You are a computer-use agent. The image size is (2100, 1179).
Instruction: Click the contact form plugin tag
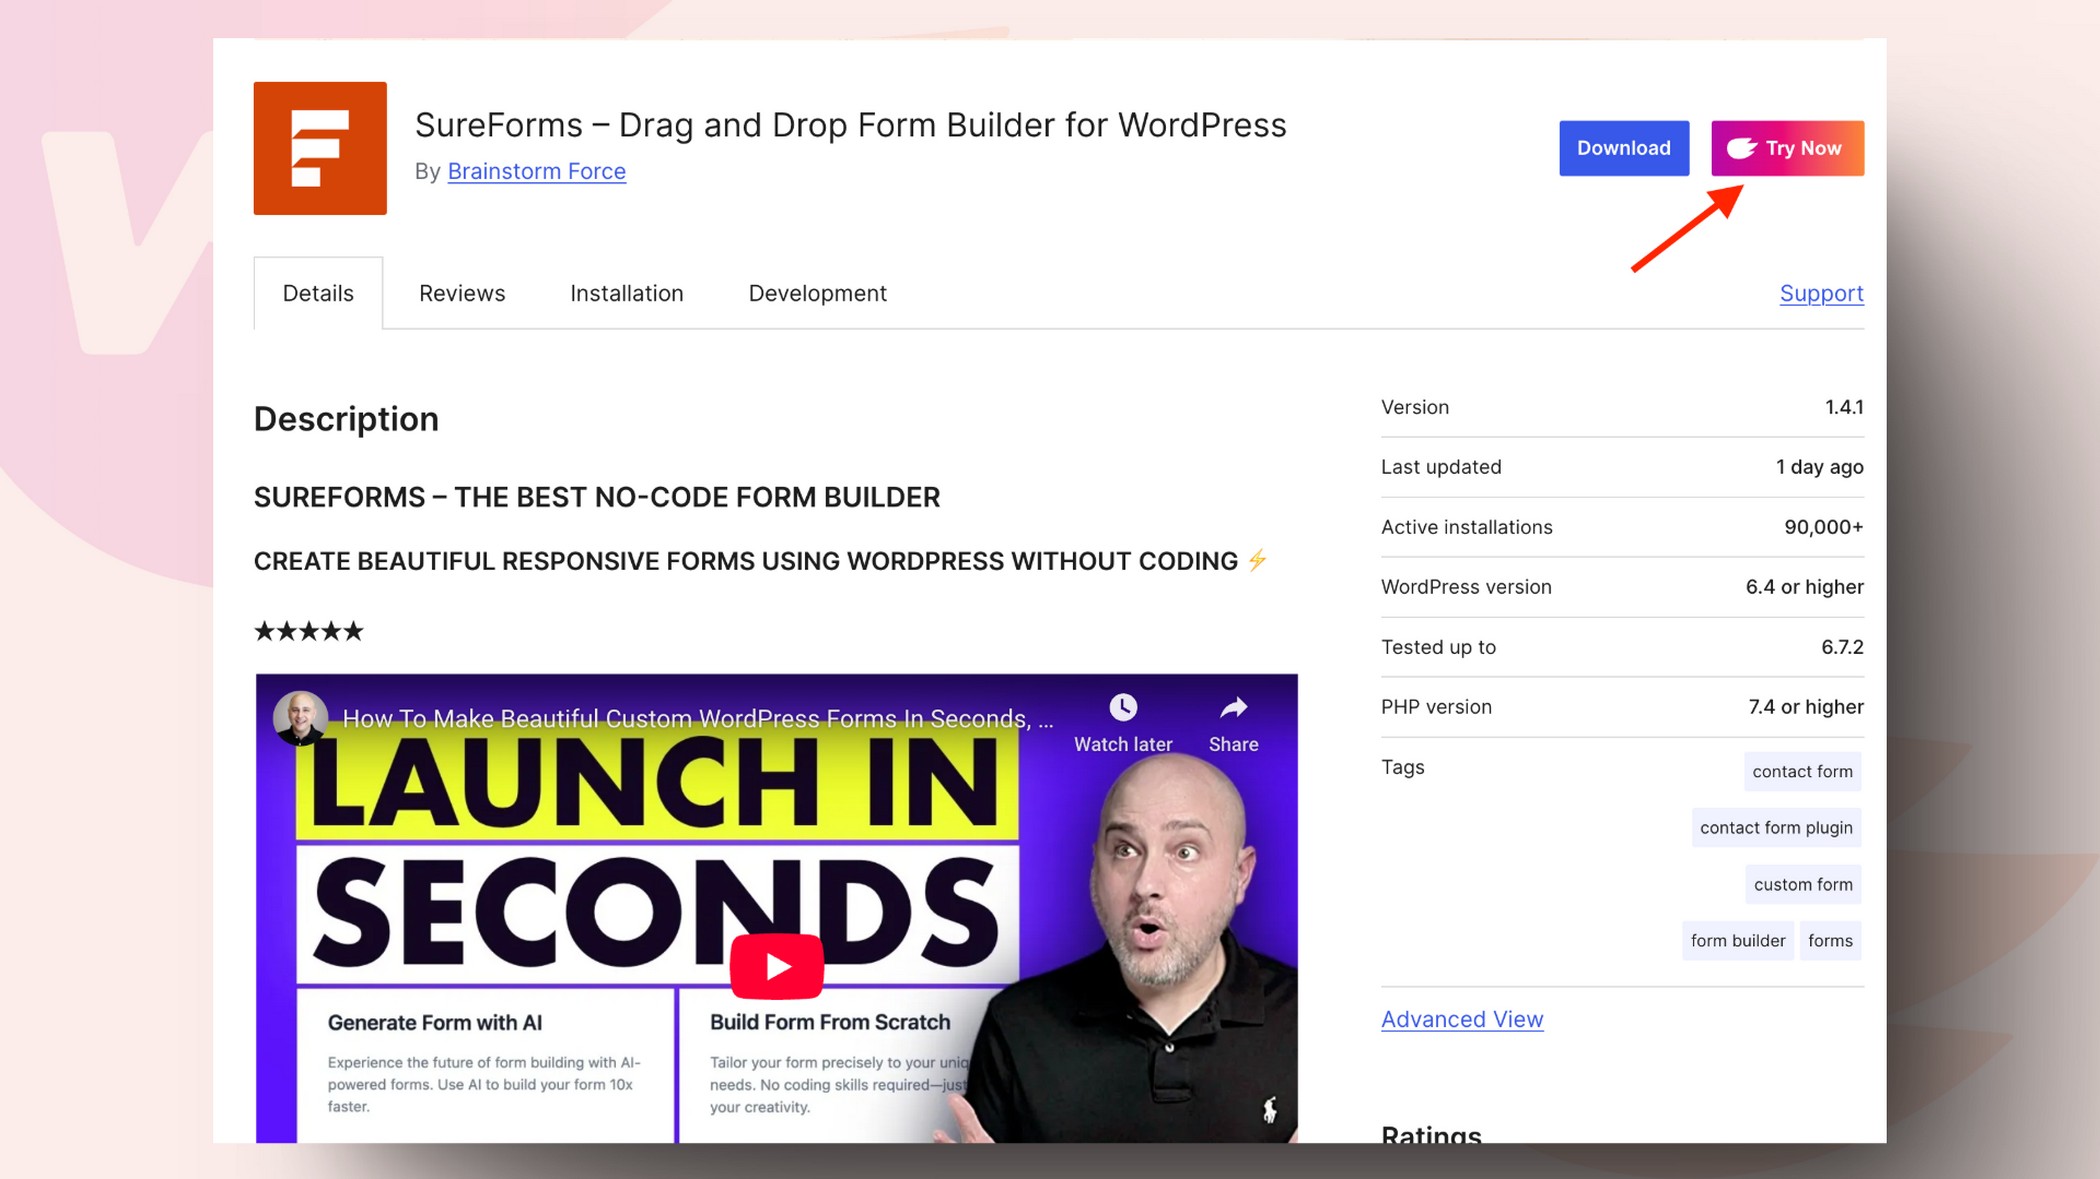point(1778,827)
